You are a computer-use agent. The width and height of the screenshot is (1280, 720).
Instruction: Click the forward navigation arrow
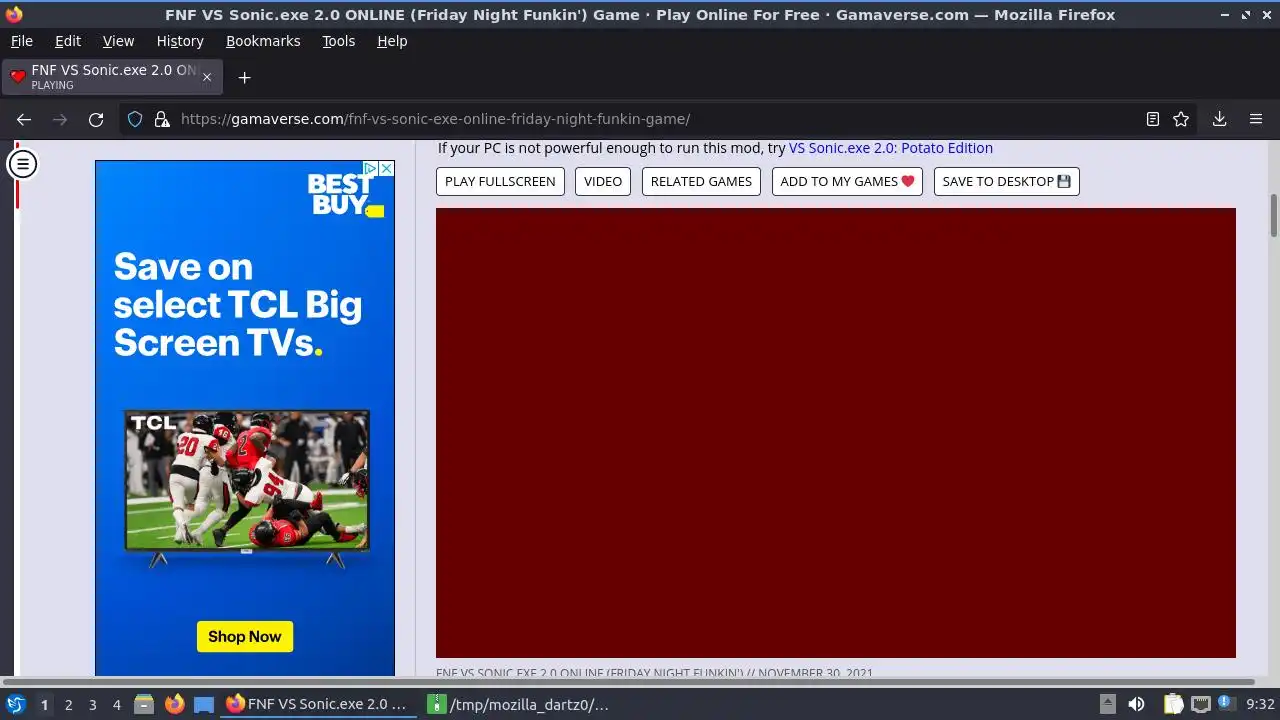(x=60, y=119)
